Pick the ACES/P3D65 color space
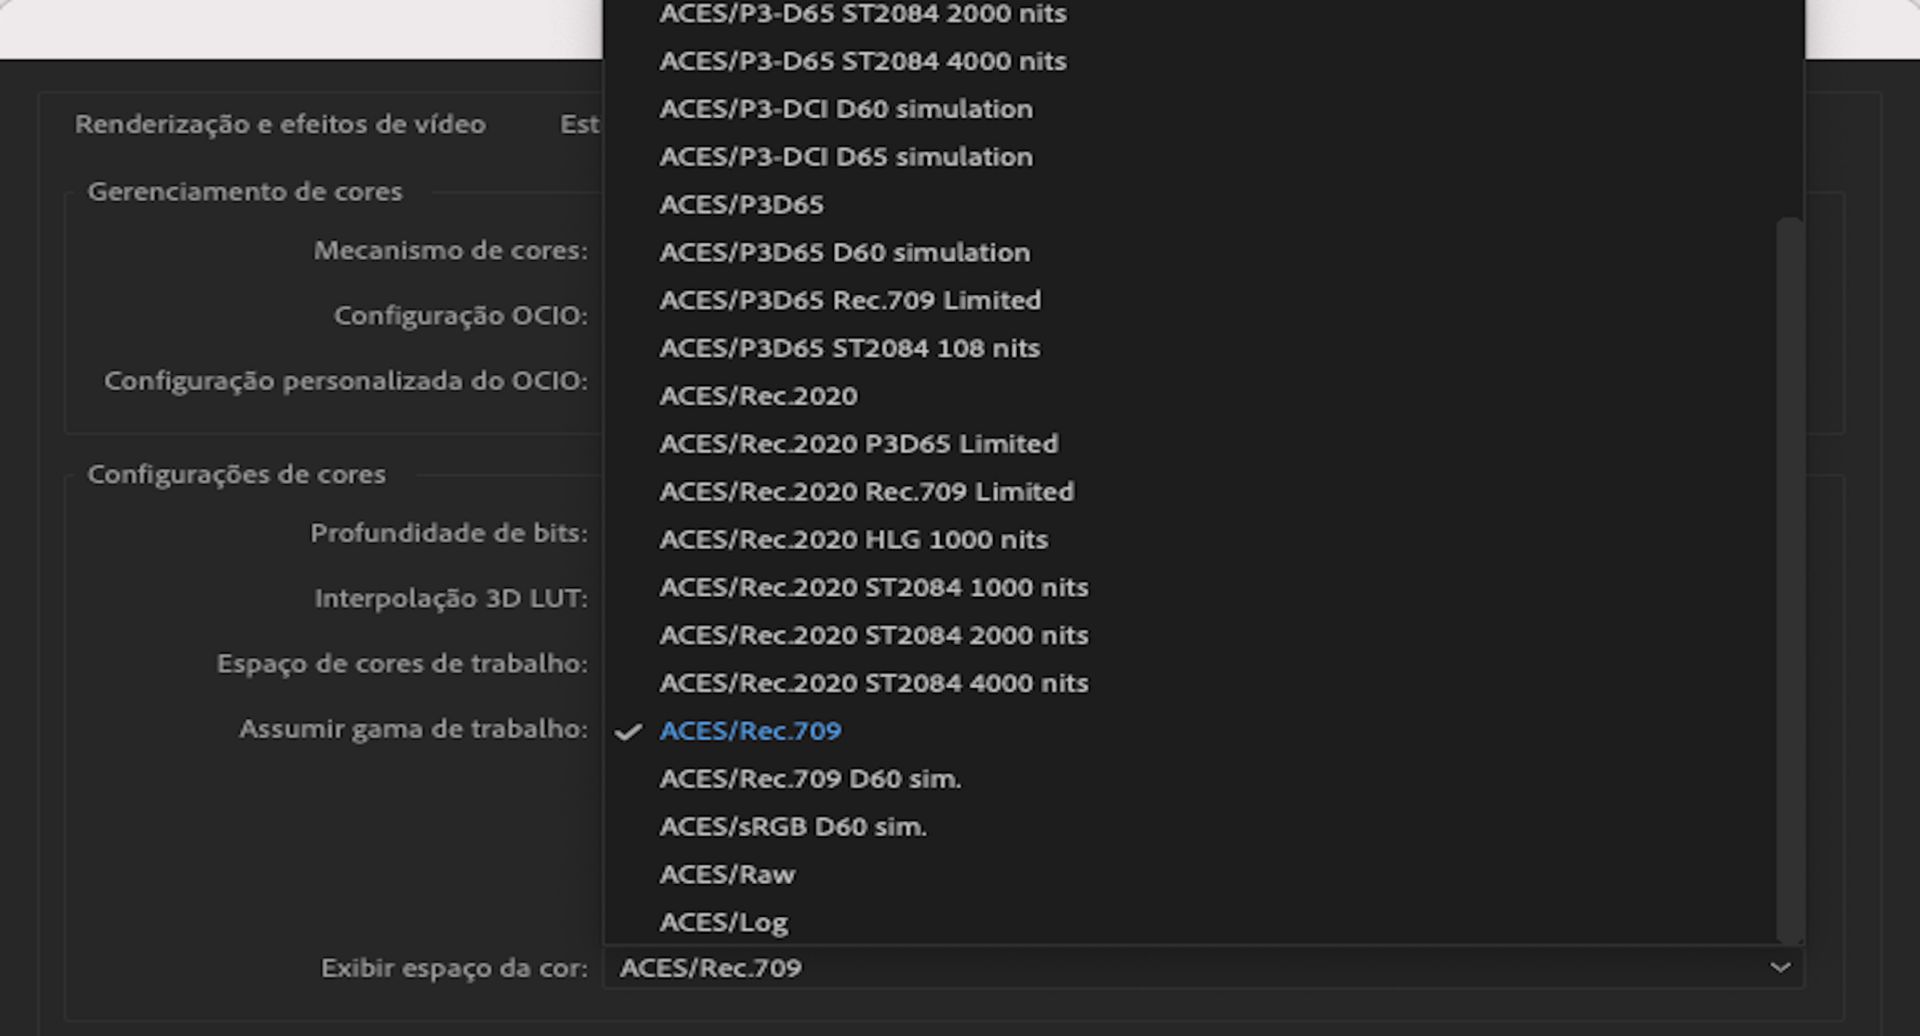 (x=742, y=205)
